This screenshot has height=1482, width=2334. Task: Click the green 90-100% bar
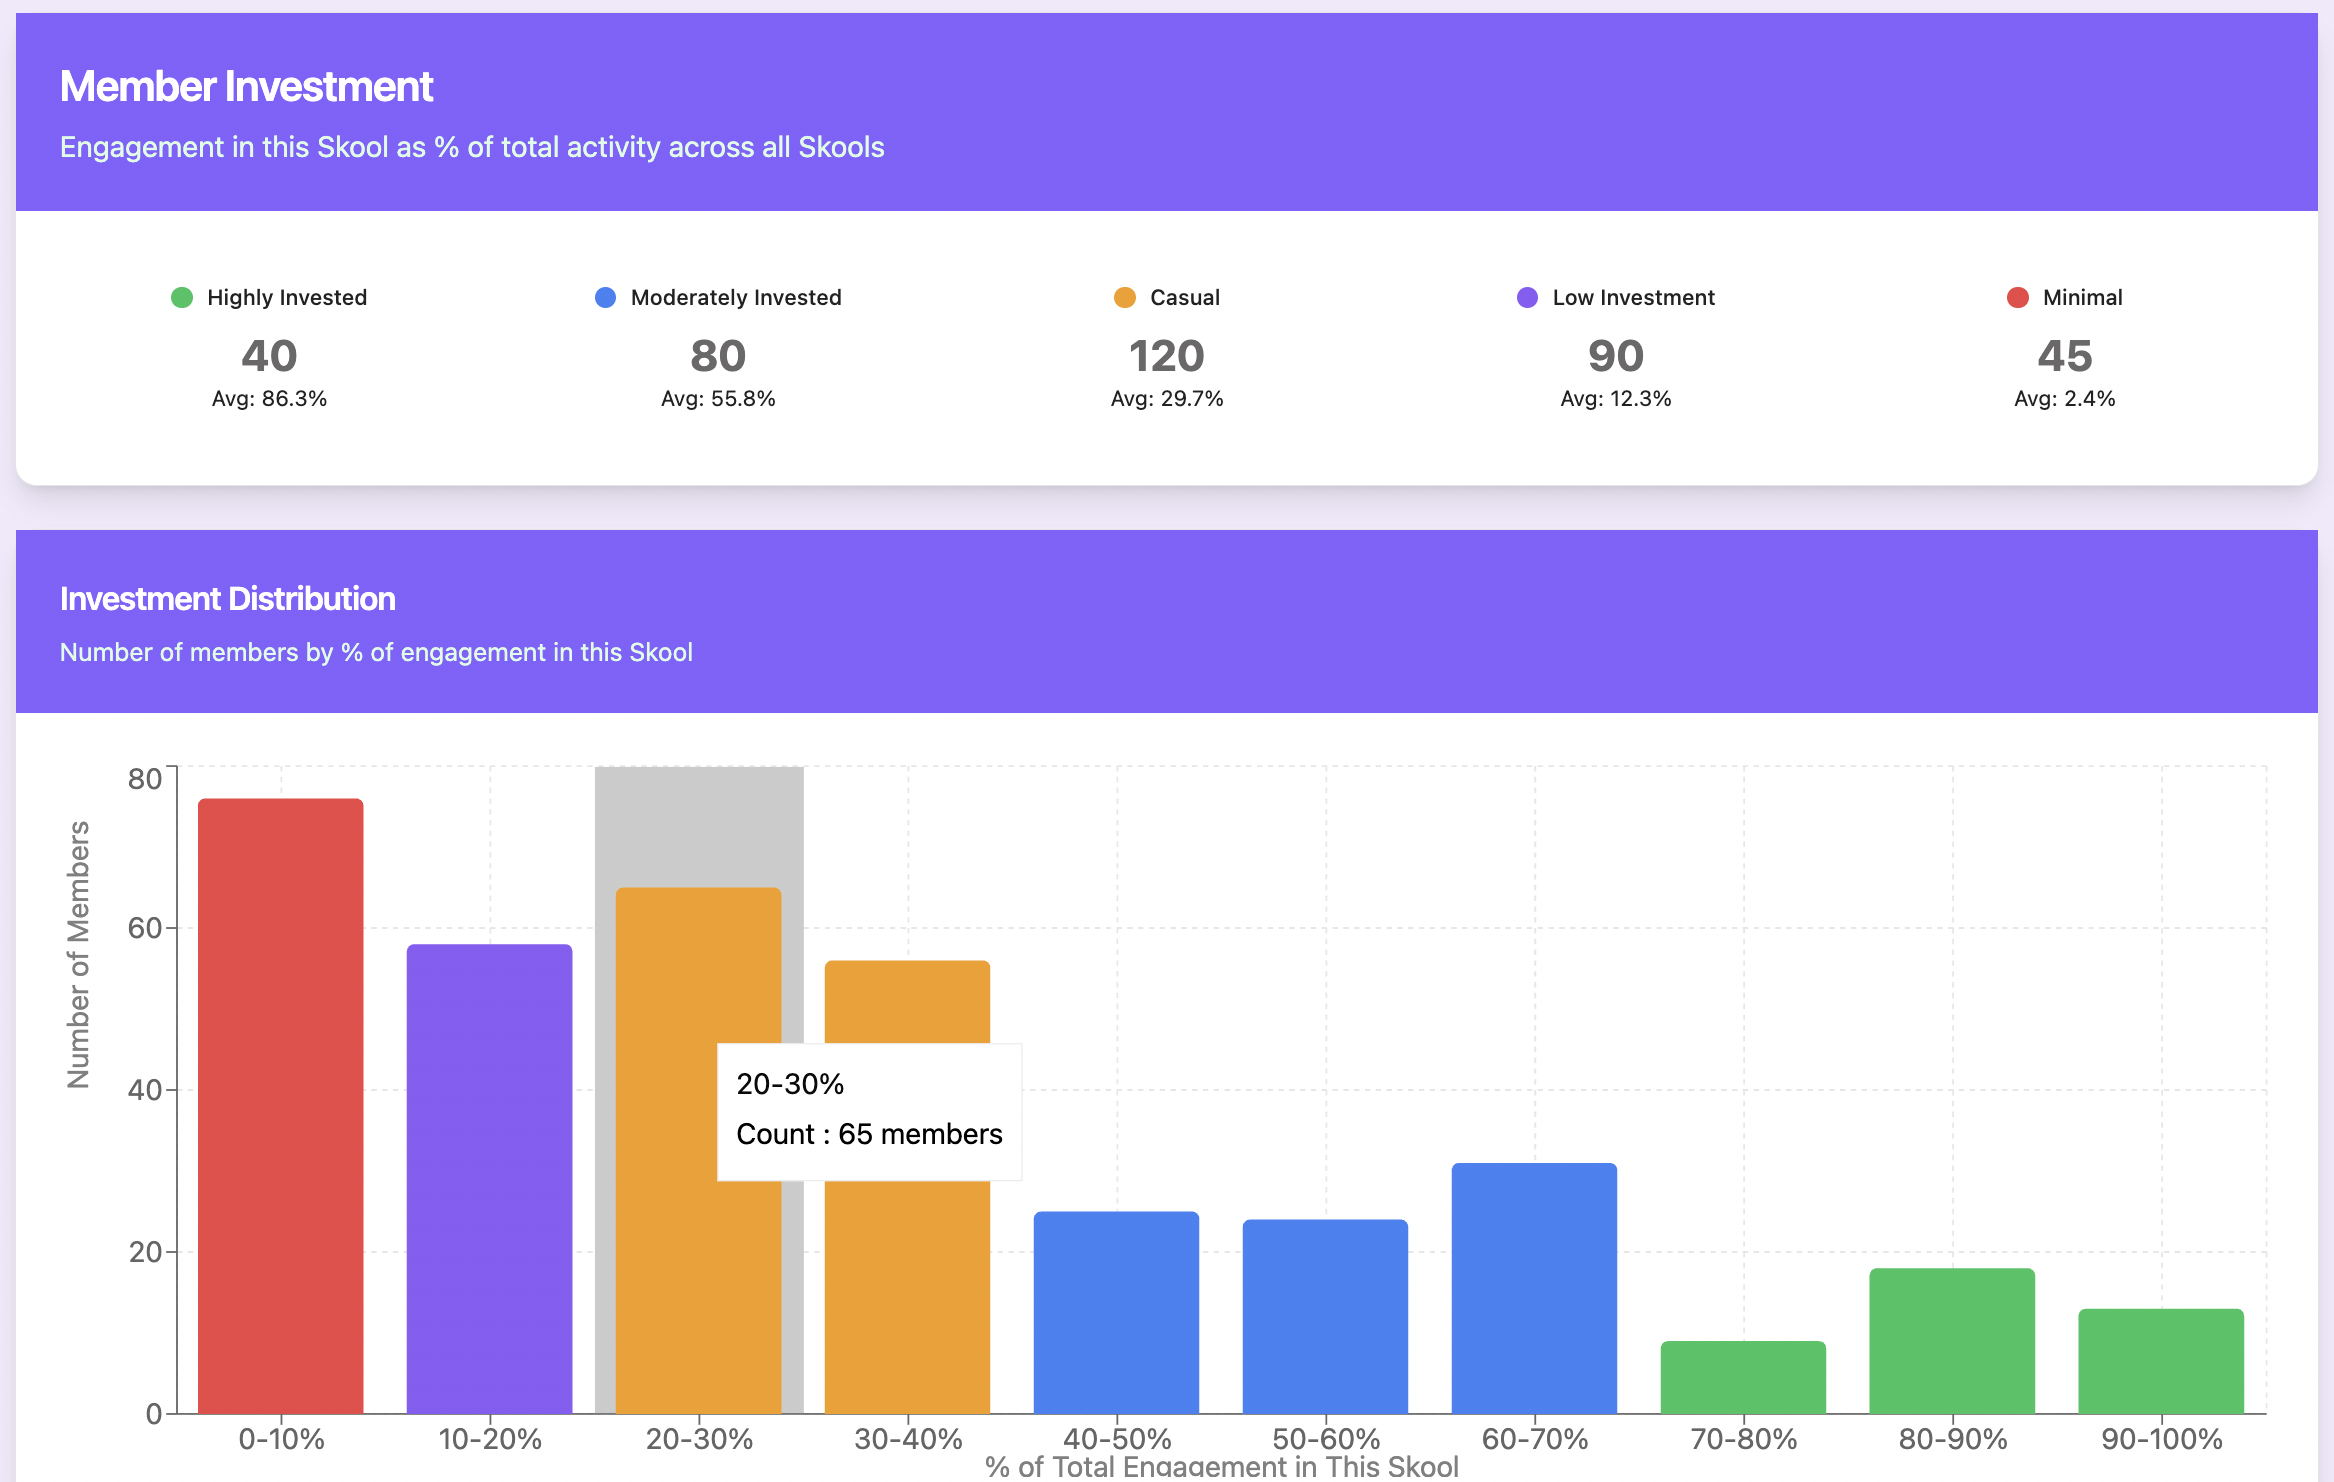tap(2161, 1360)
